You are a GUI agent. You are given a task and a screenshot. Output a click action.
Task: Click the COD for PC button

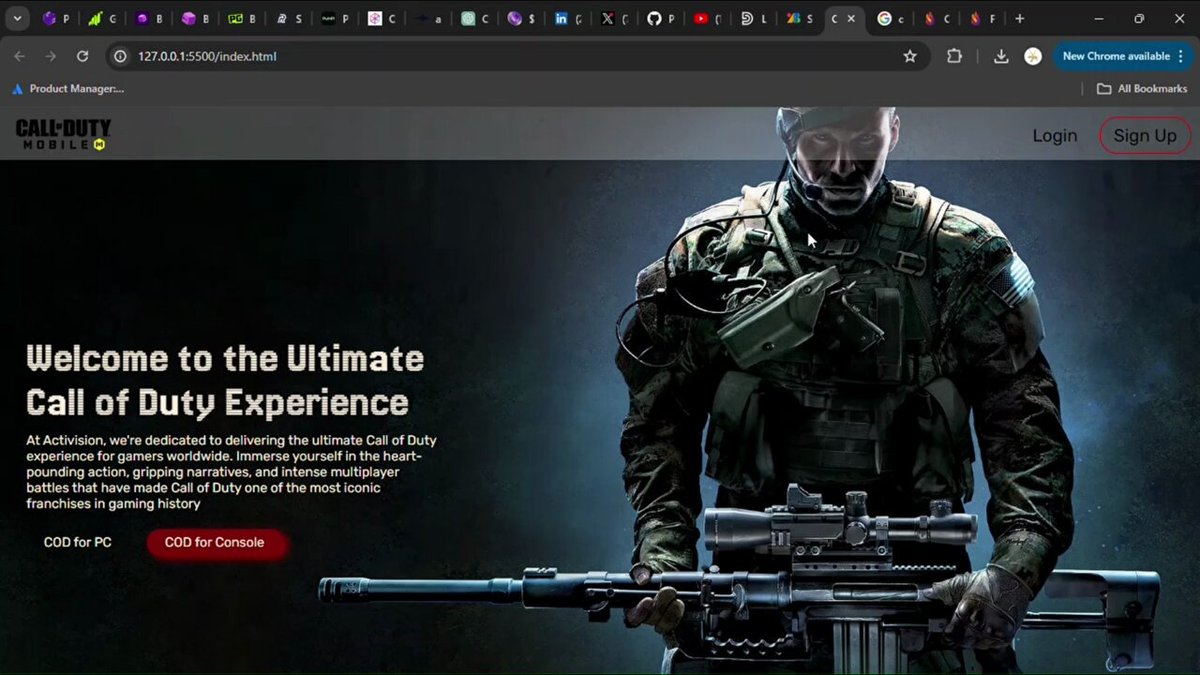[78, 543]
